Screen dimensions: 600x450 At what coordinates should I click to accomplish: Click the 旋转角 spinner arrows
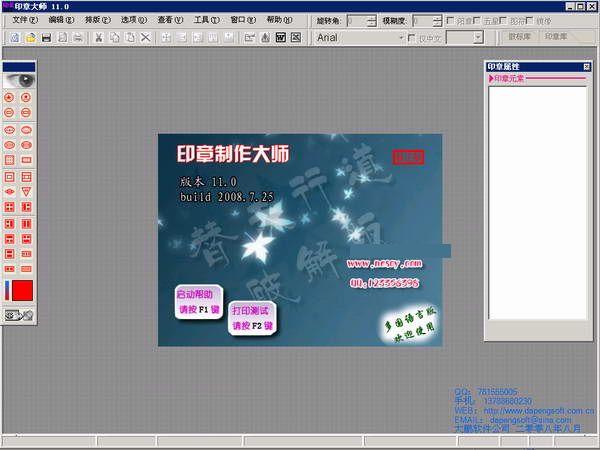click(x=372, y=21)
